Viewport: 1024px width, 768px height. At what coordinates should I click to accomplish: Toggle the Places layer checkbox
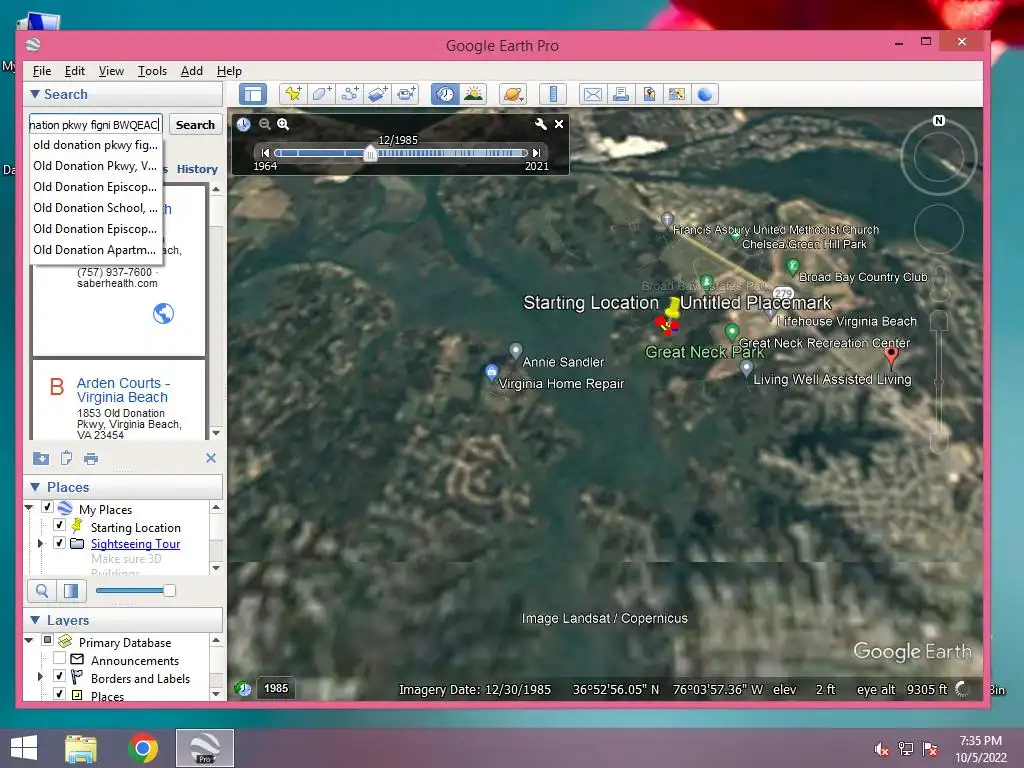tap(59, 694)
